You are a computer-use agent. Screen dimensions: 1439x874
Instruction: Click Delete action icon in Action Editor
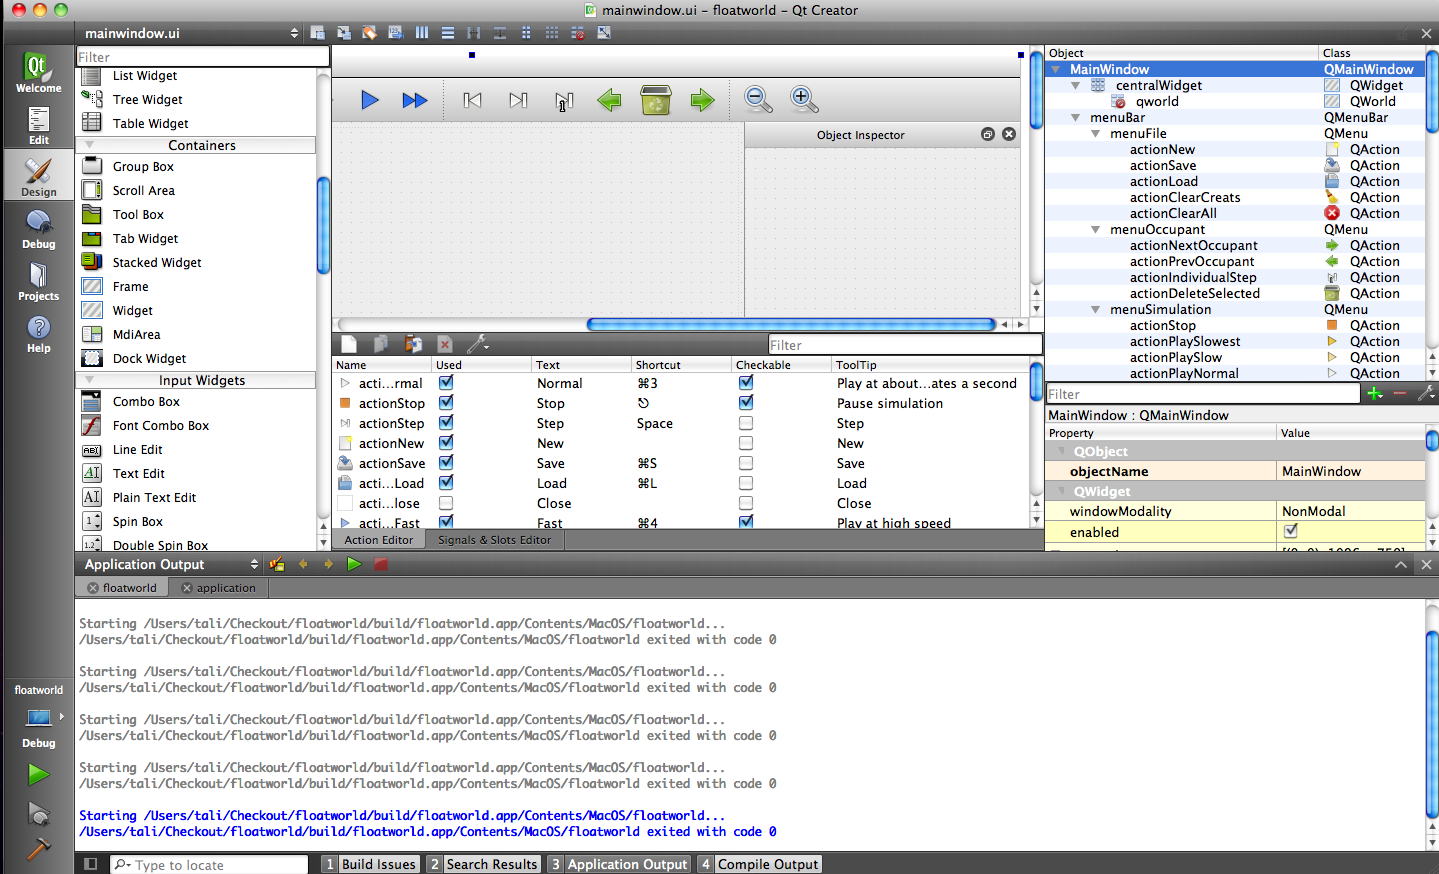[445, 344]
